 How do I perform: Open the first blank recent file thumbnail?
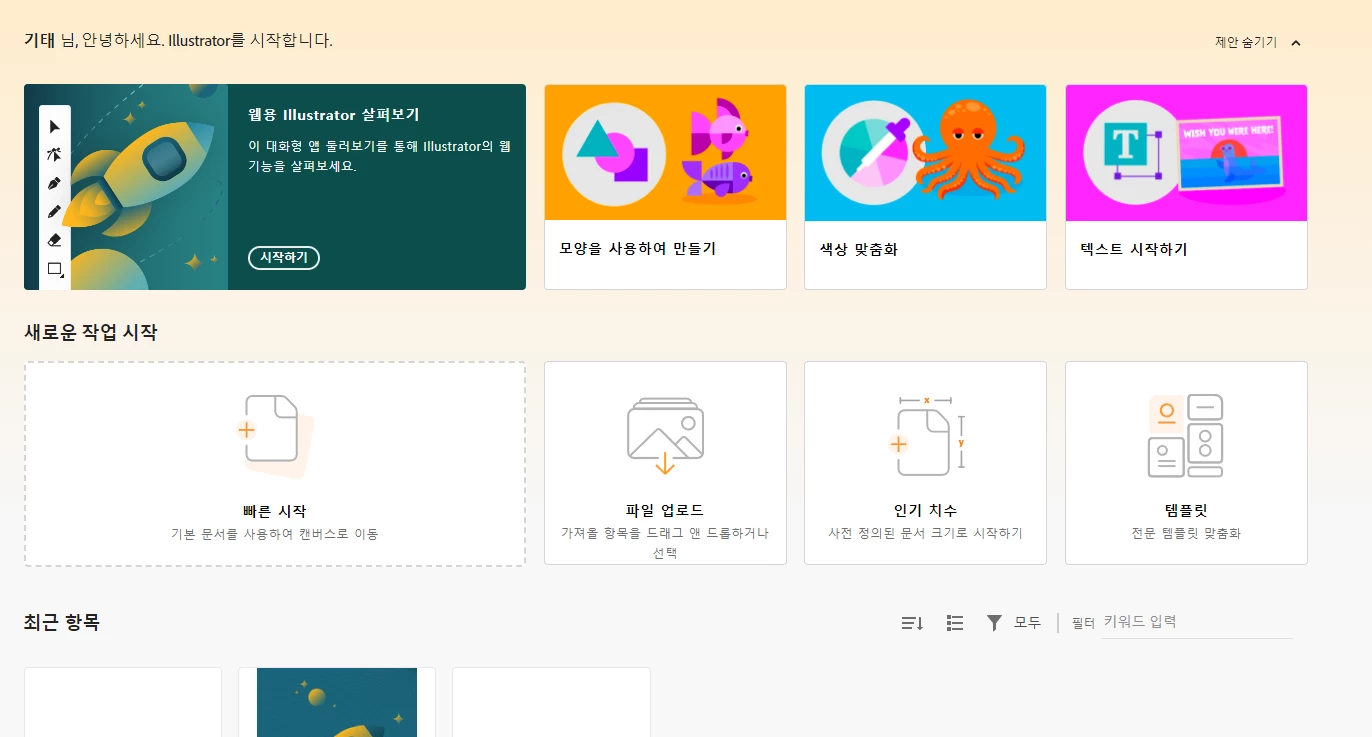coord(123,702)
